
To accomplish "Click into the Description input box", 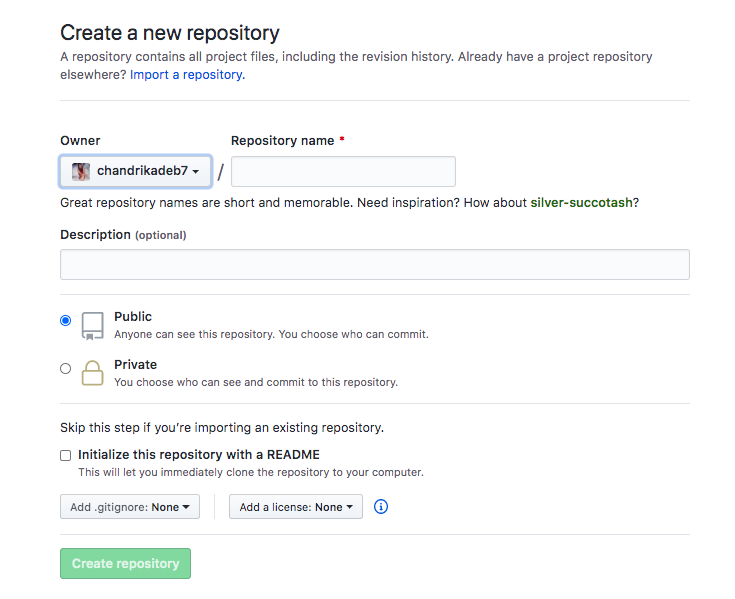I will 375,265.
